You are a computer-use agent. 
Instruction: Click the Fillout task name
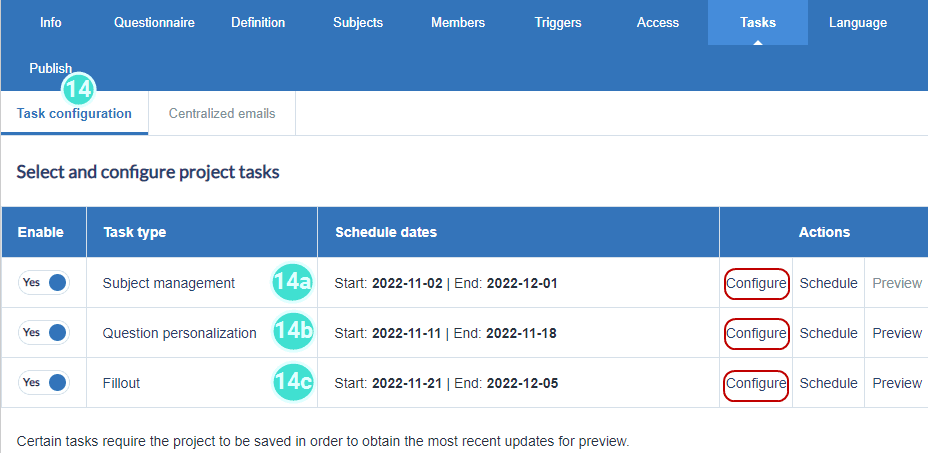point(121,383)
